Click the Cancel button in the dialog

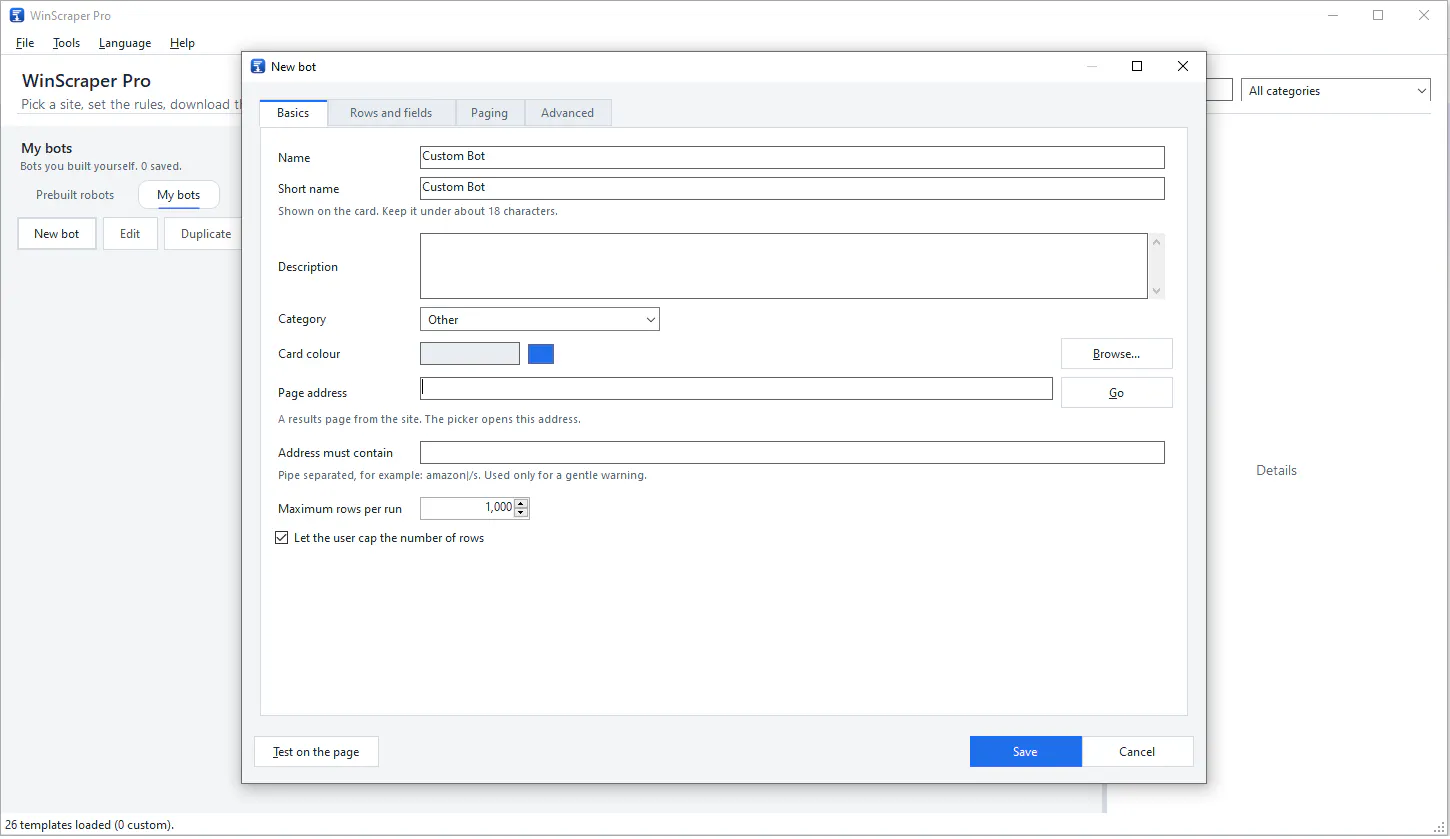(1137, 752)
